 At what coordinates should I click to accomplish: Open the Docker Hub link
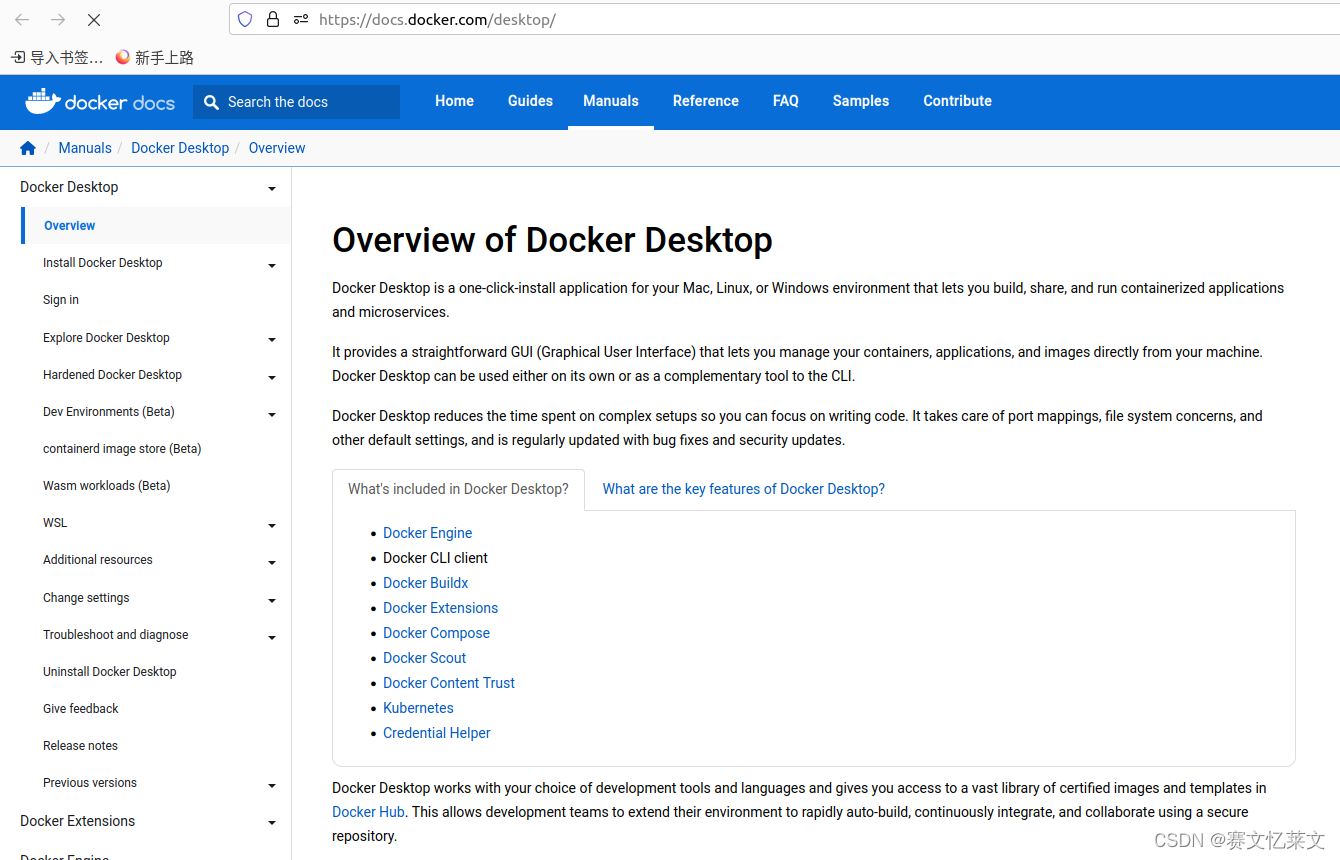[x=368, y=812]
